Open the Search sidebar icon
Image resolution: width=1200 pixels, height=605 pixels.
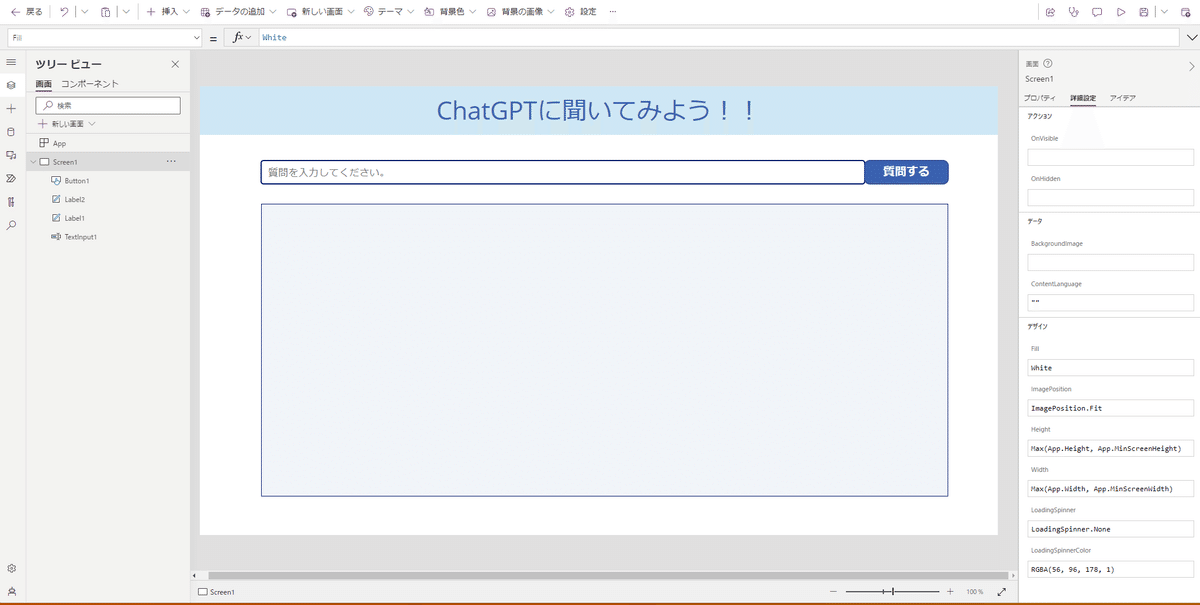tap(11, 225)
